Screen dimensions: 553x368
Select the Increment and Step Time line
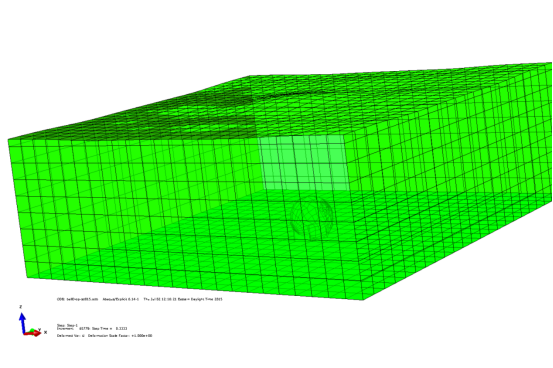click(92, 328)
